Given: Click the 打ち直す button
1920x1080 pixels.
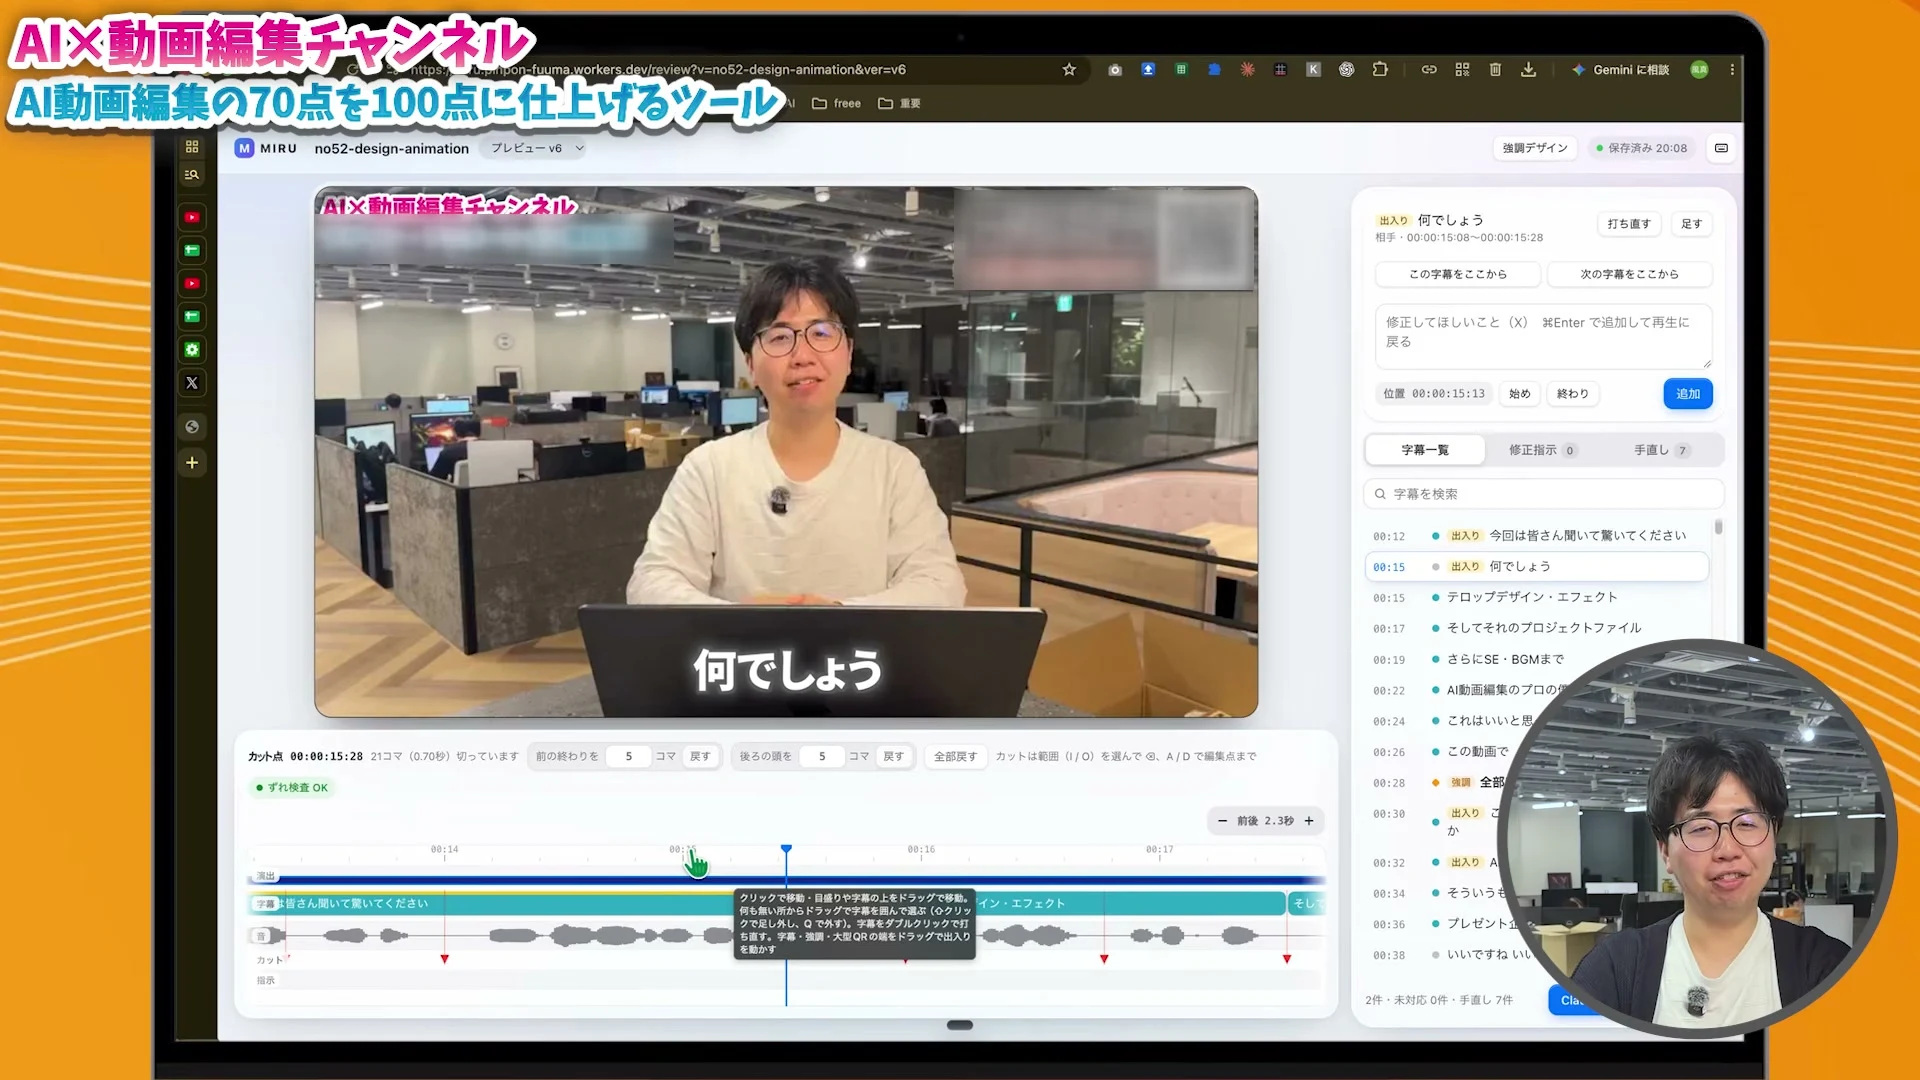Looking at the screenshot, I should [x=1629, y=224].
